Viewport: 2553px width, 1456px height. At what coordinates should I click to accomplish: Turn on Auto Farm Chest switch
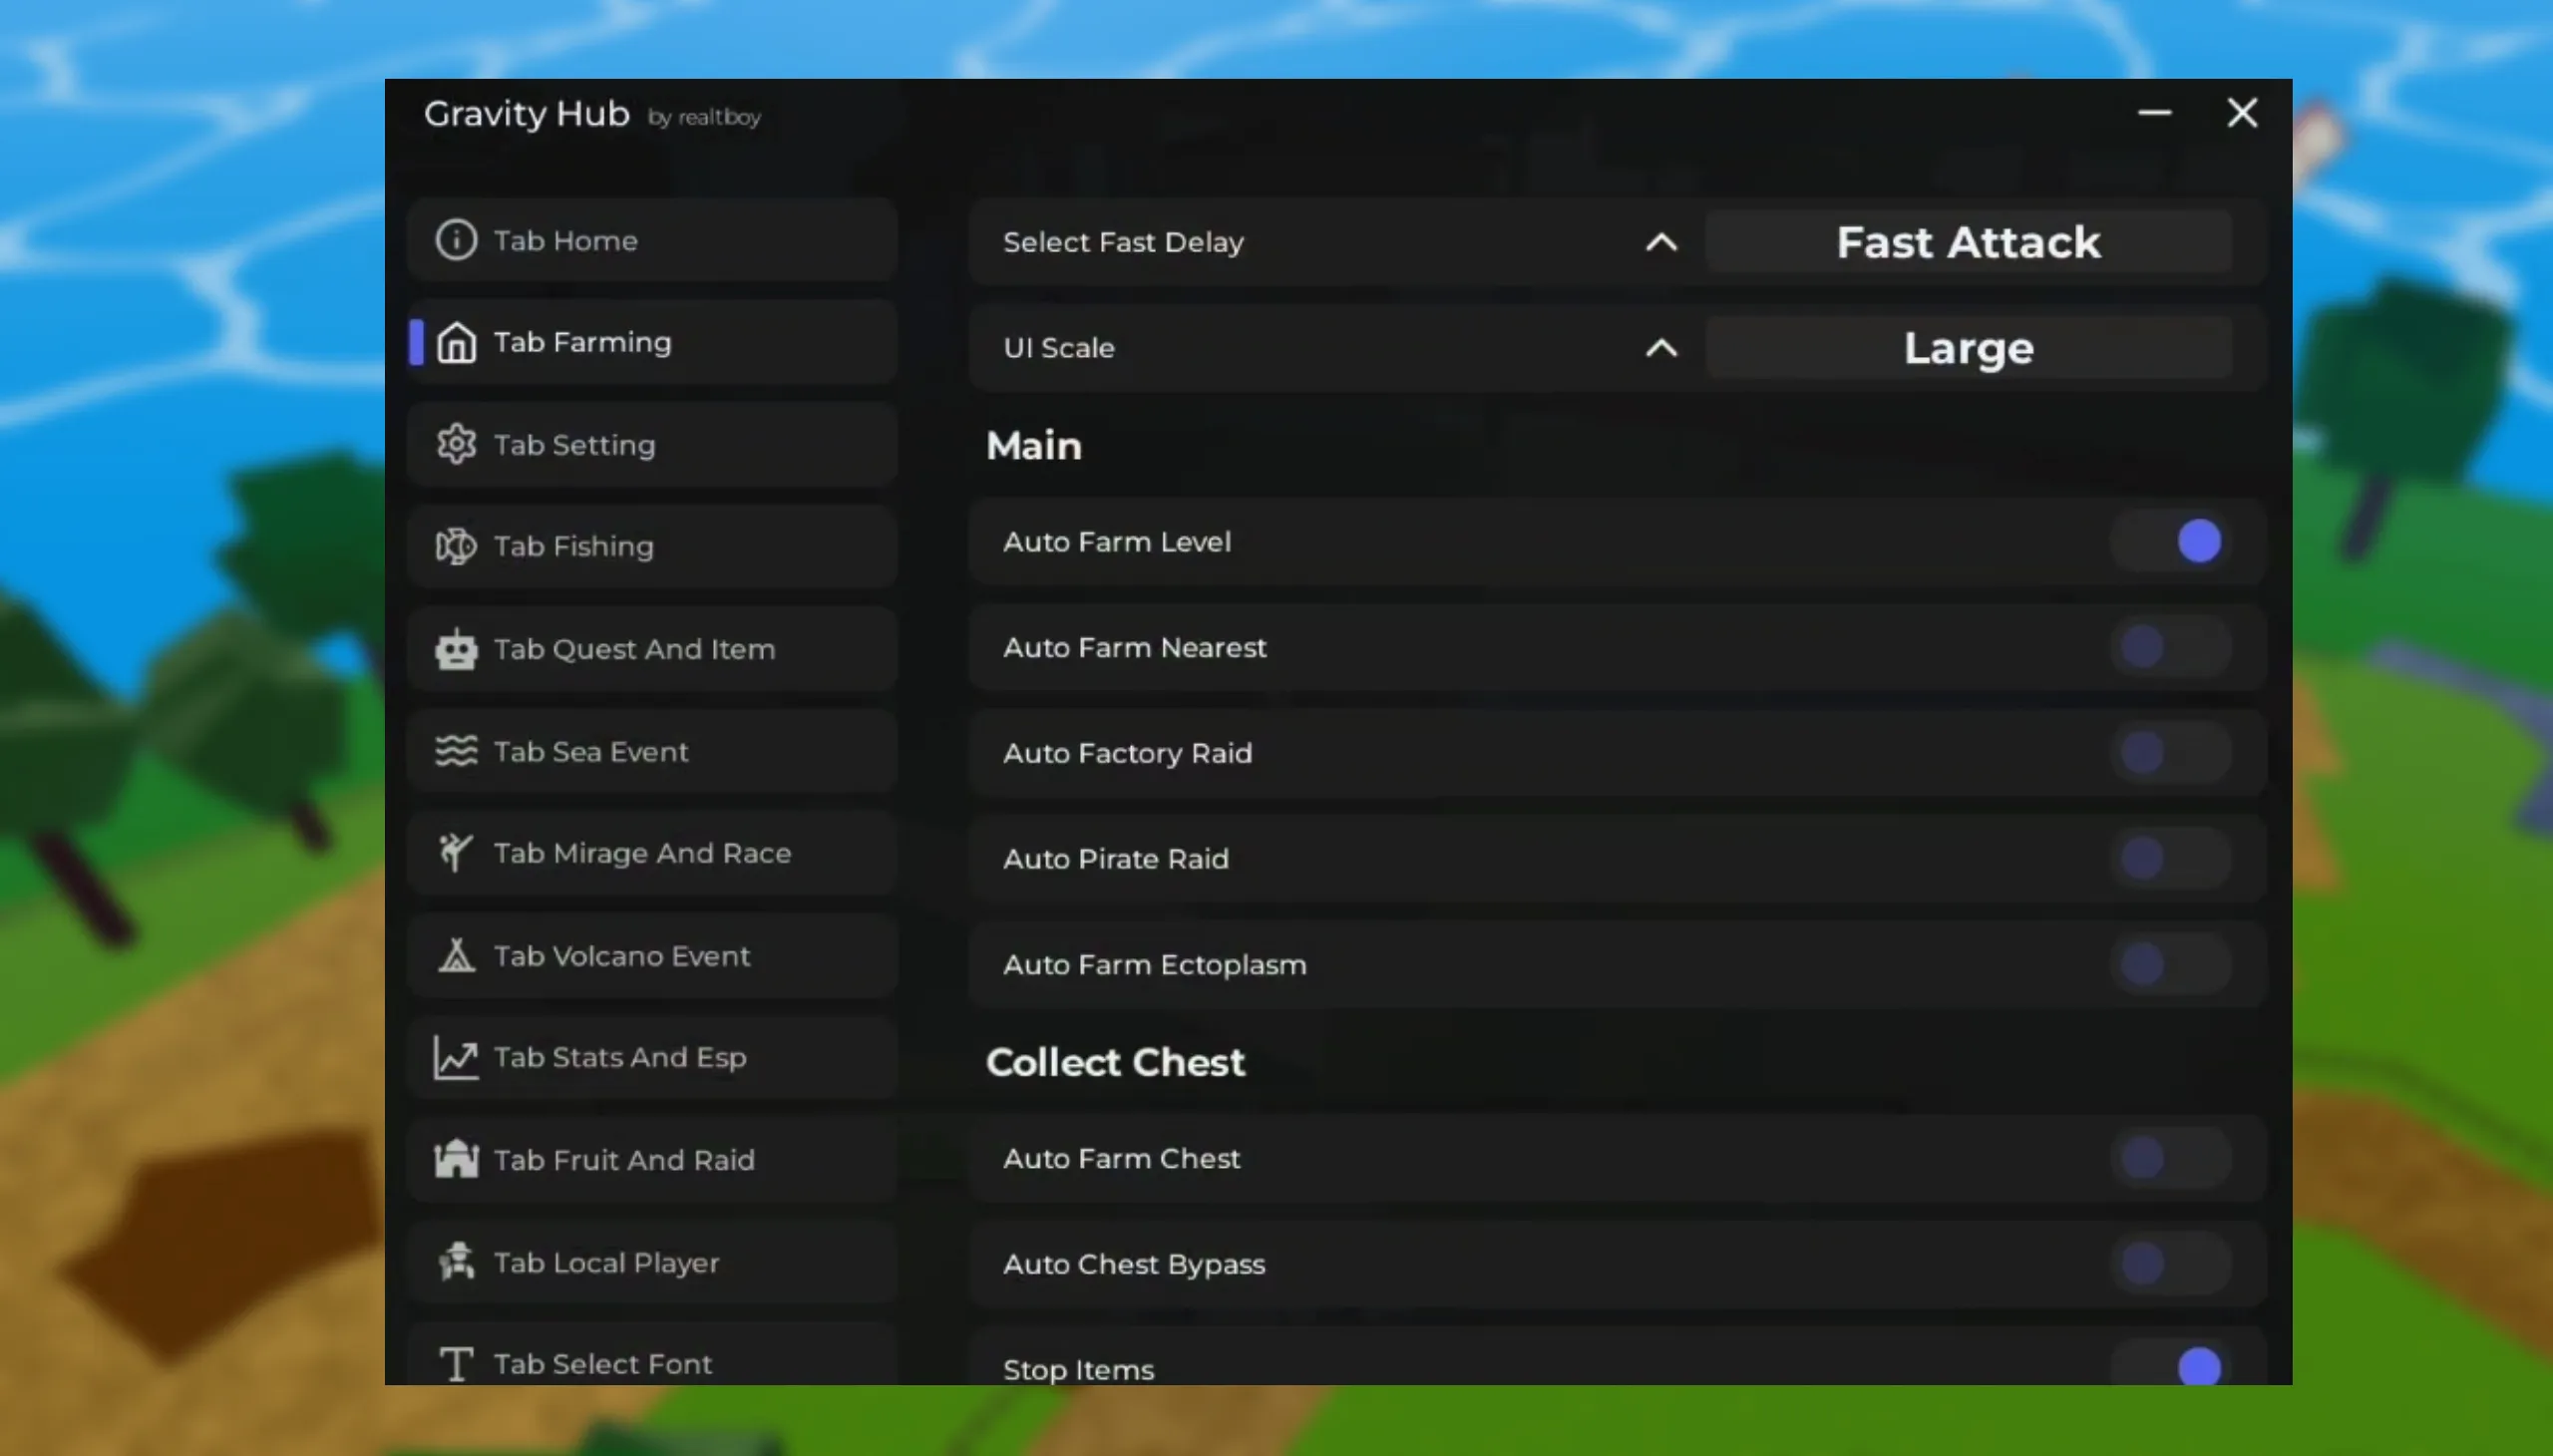coord(2170,1158)
